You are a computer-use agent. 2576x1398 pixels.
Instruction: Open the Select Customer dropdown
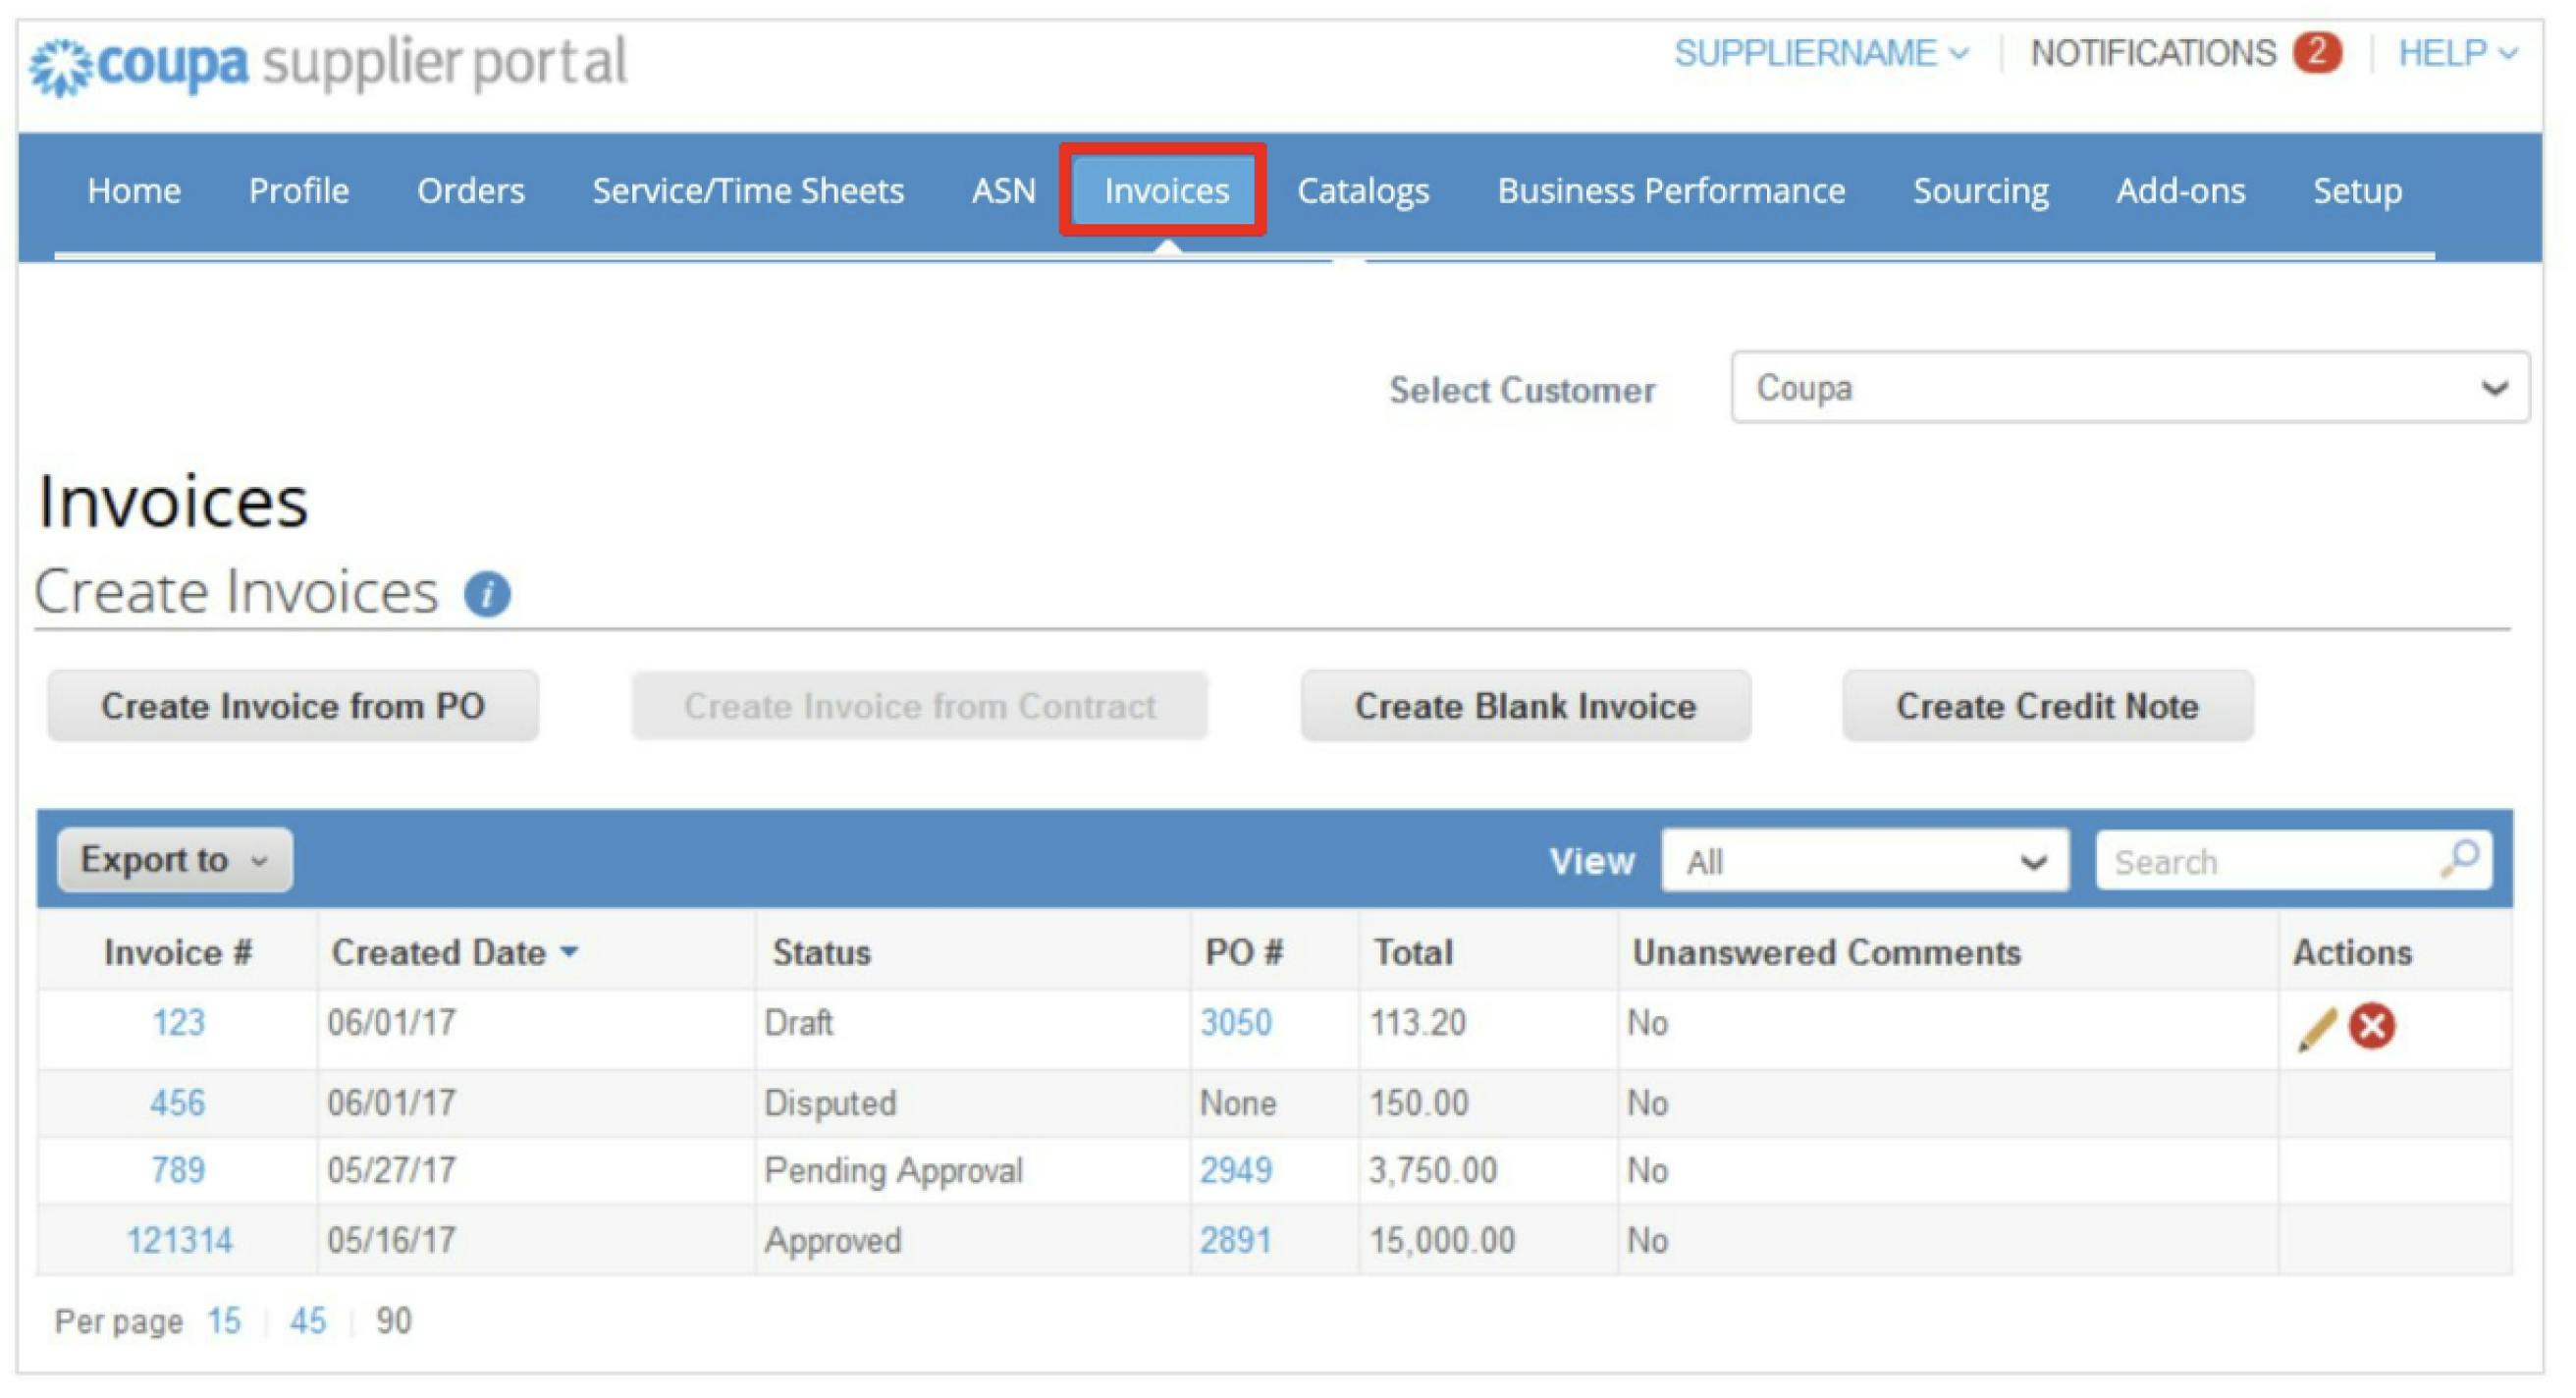[x=2130, y=388]
